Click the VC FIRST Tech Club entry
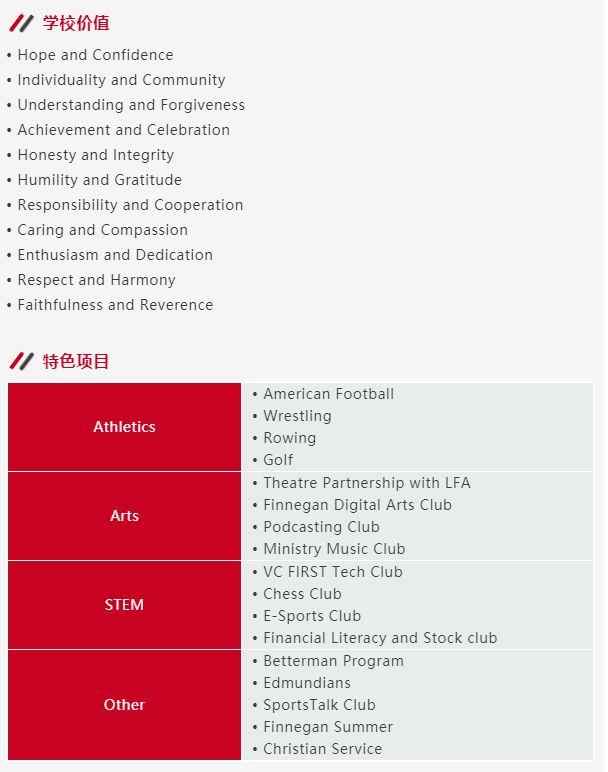 332,572
